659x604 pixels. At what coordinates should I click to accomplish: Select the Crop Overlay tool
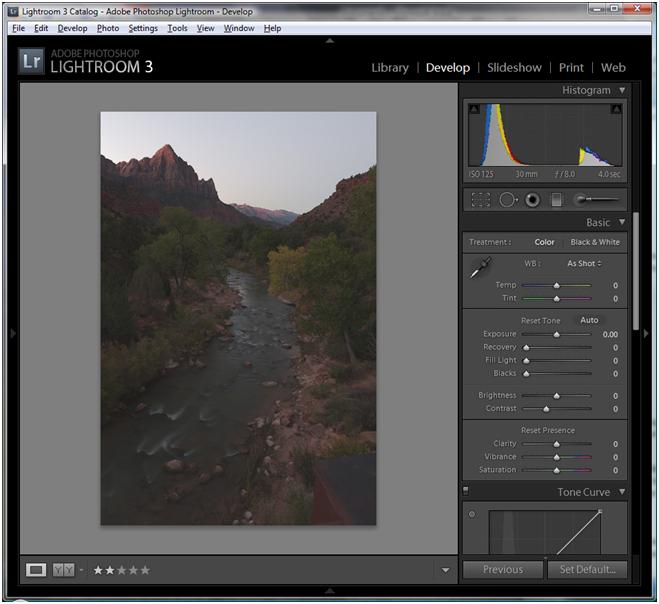click(480, 200)
